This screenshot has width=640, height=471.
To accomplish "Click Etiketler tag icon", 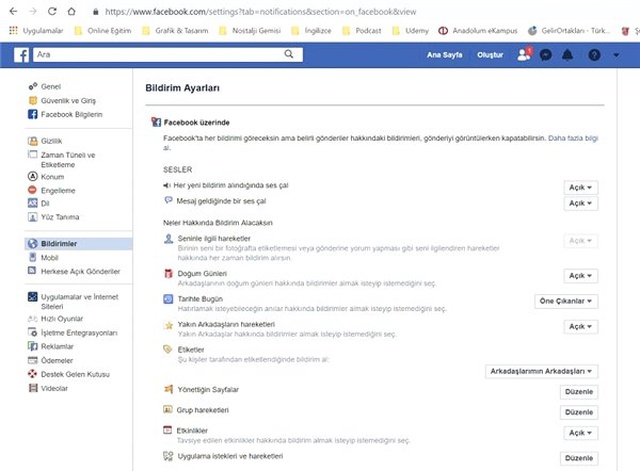I will click(x=168, y=349).
